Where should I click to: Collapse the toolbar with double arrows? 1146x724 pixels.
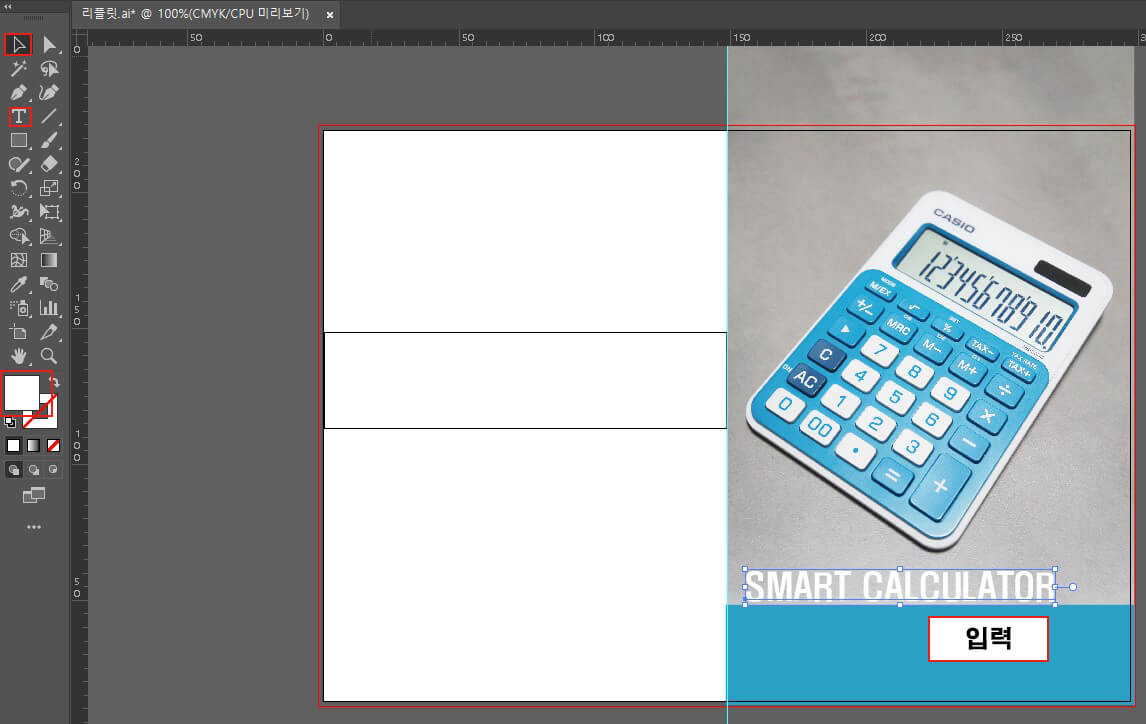(8, 6)
